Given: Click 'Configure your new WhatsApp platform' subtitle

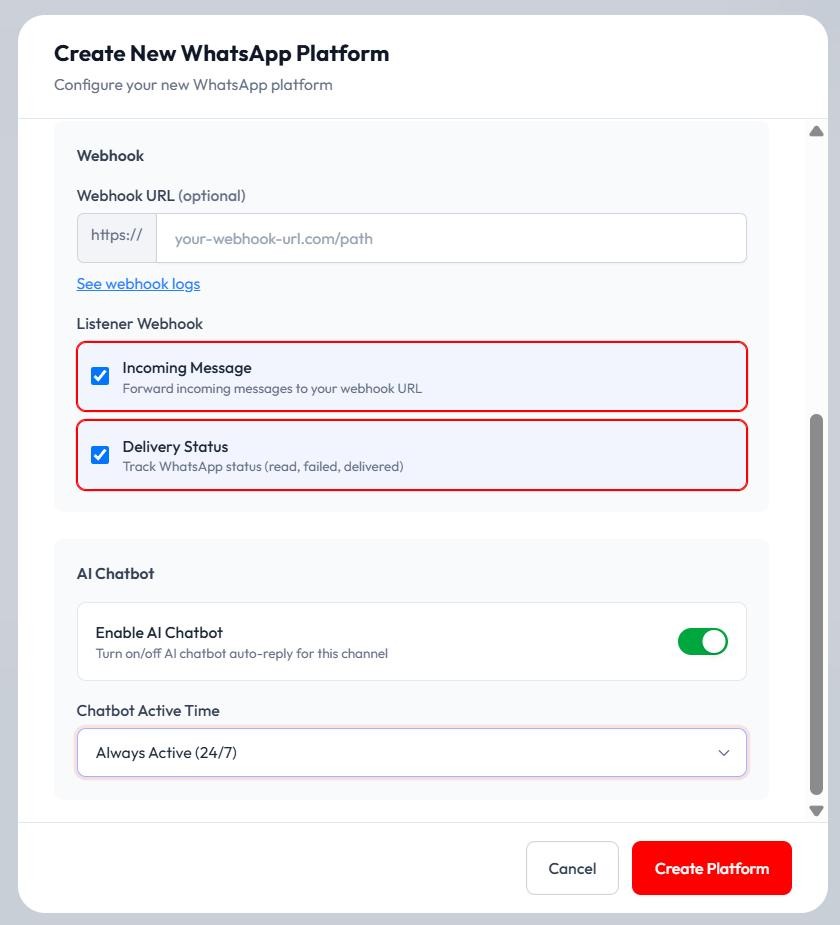Looking at the screenshot, I should pyautogui.click(x=193, y=85).
